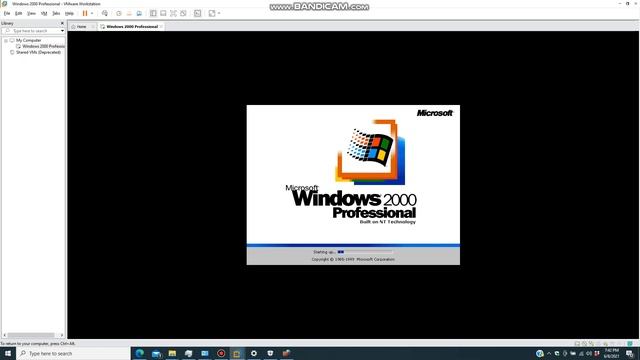Open the Action Center notifications icon
The image size is (640, 360).
629,353
